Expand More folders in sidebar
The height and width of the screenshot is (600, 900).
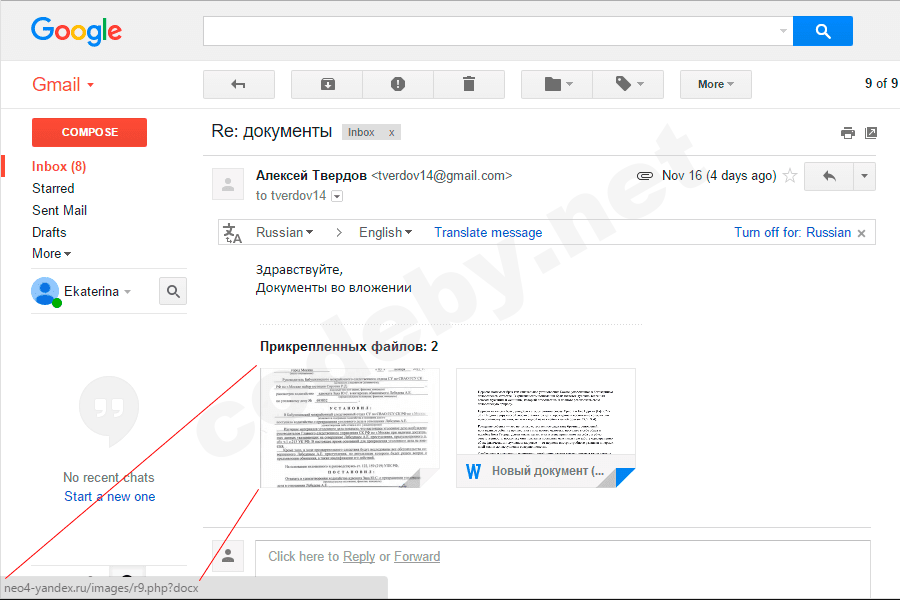52,254
